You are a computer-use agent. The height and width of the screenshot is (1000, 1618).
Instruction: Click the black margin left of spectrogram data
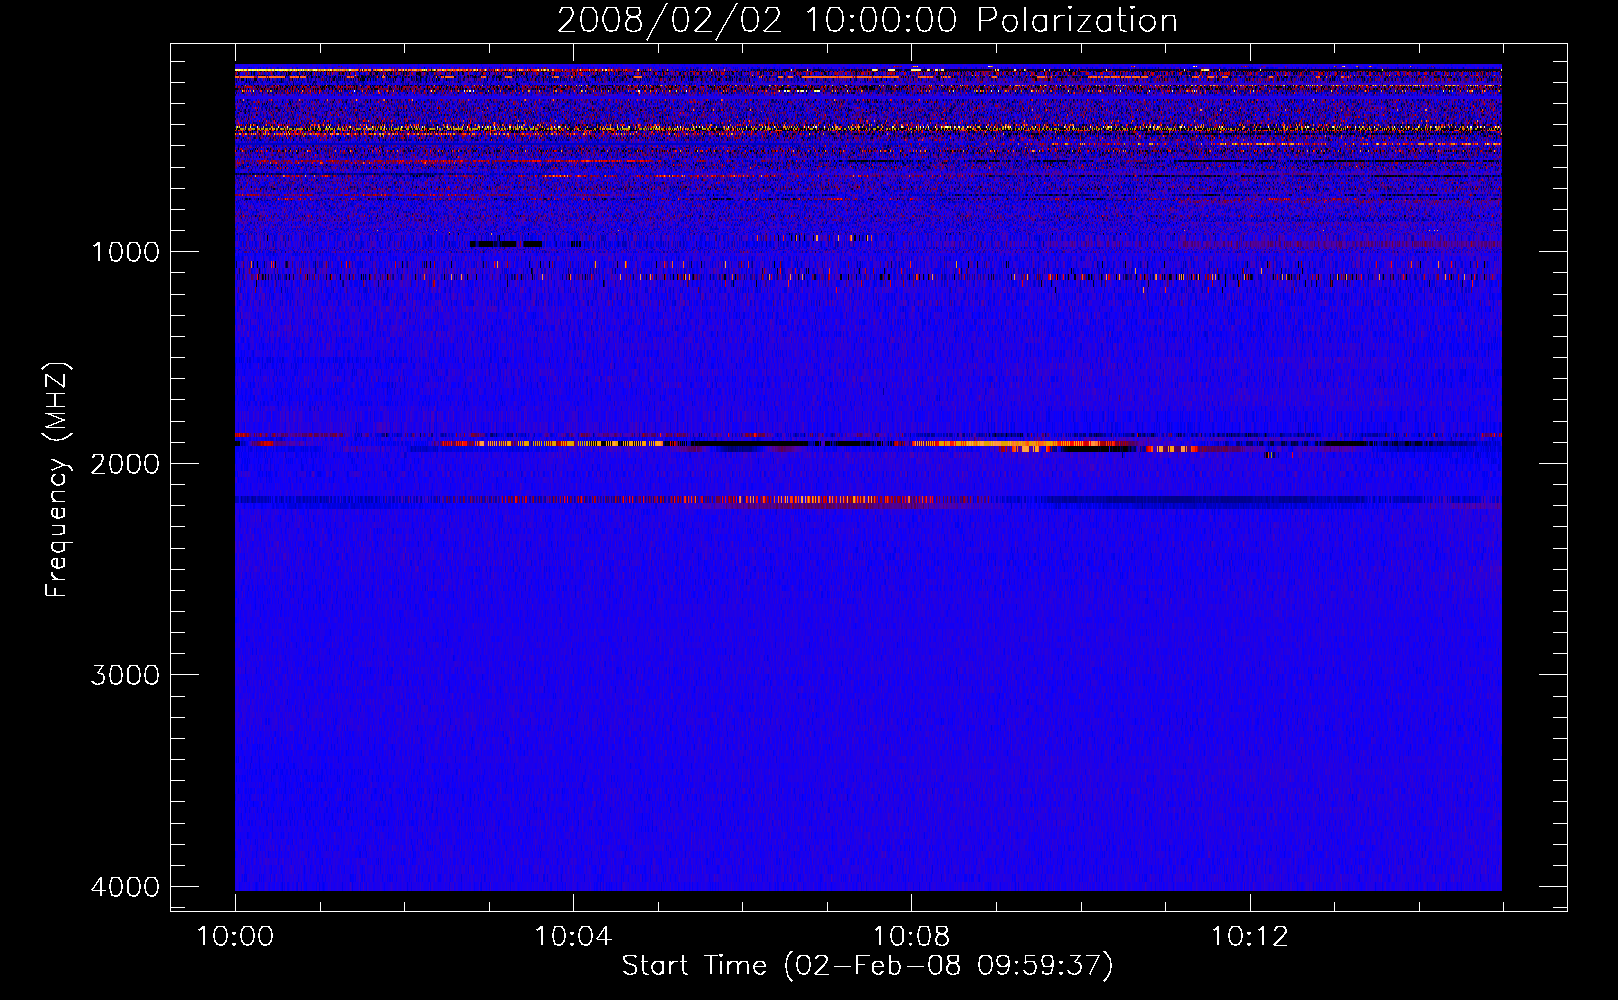point(202,477)
